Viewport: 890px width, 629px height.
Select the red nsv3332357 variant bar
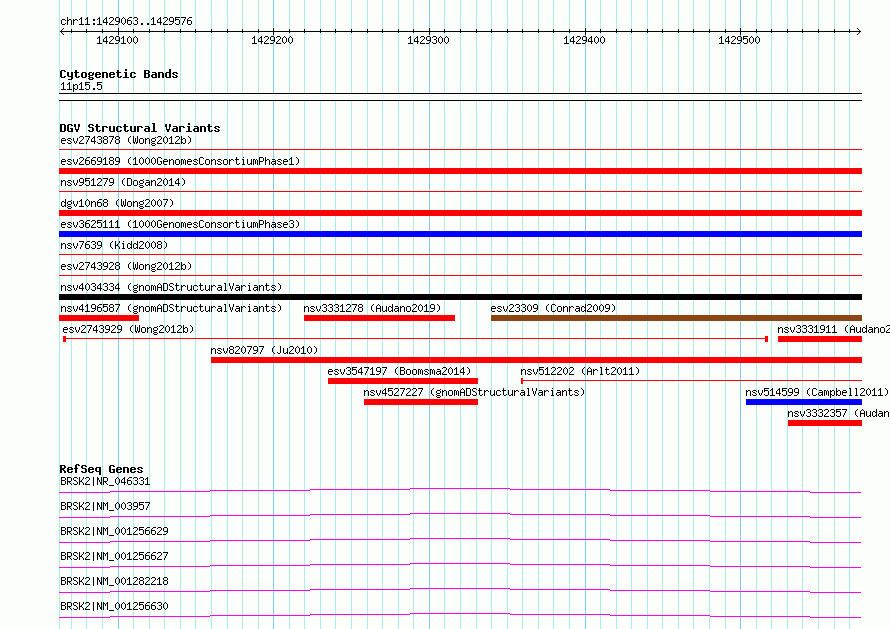[825, 423]
